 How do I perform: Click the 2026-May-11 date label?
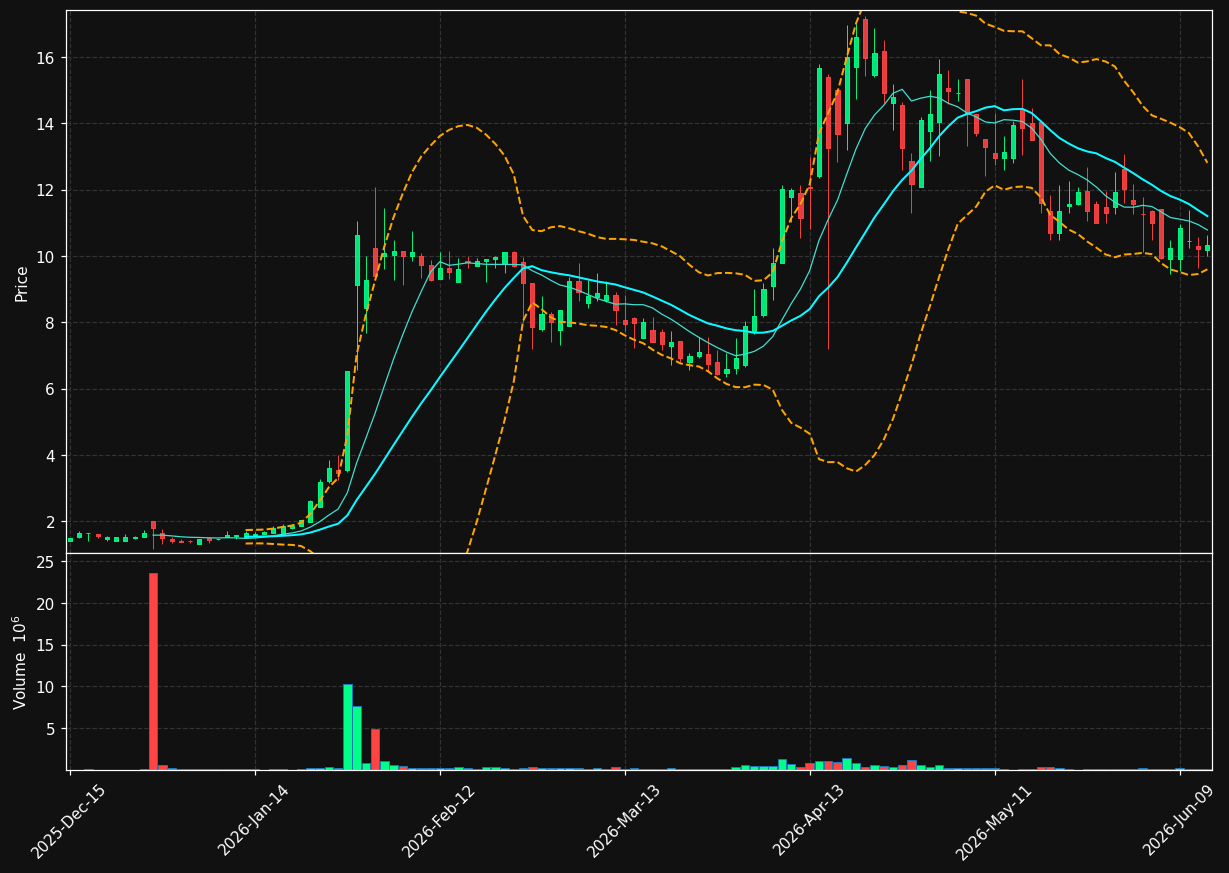pyautogui.click(x=994, y=821)
